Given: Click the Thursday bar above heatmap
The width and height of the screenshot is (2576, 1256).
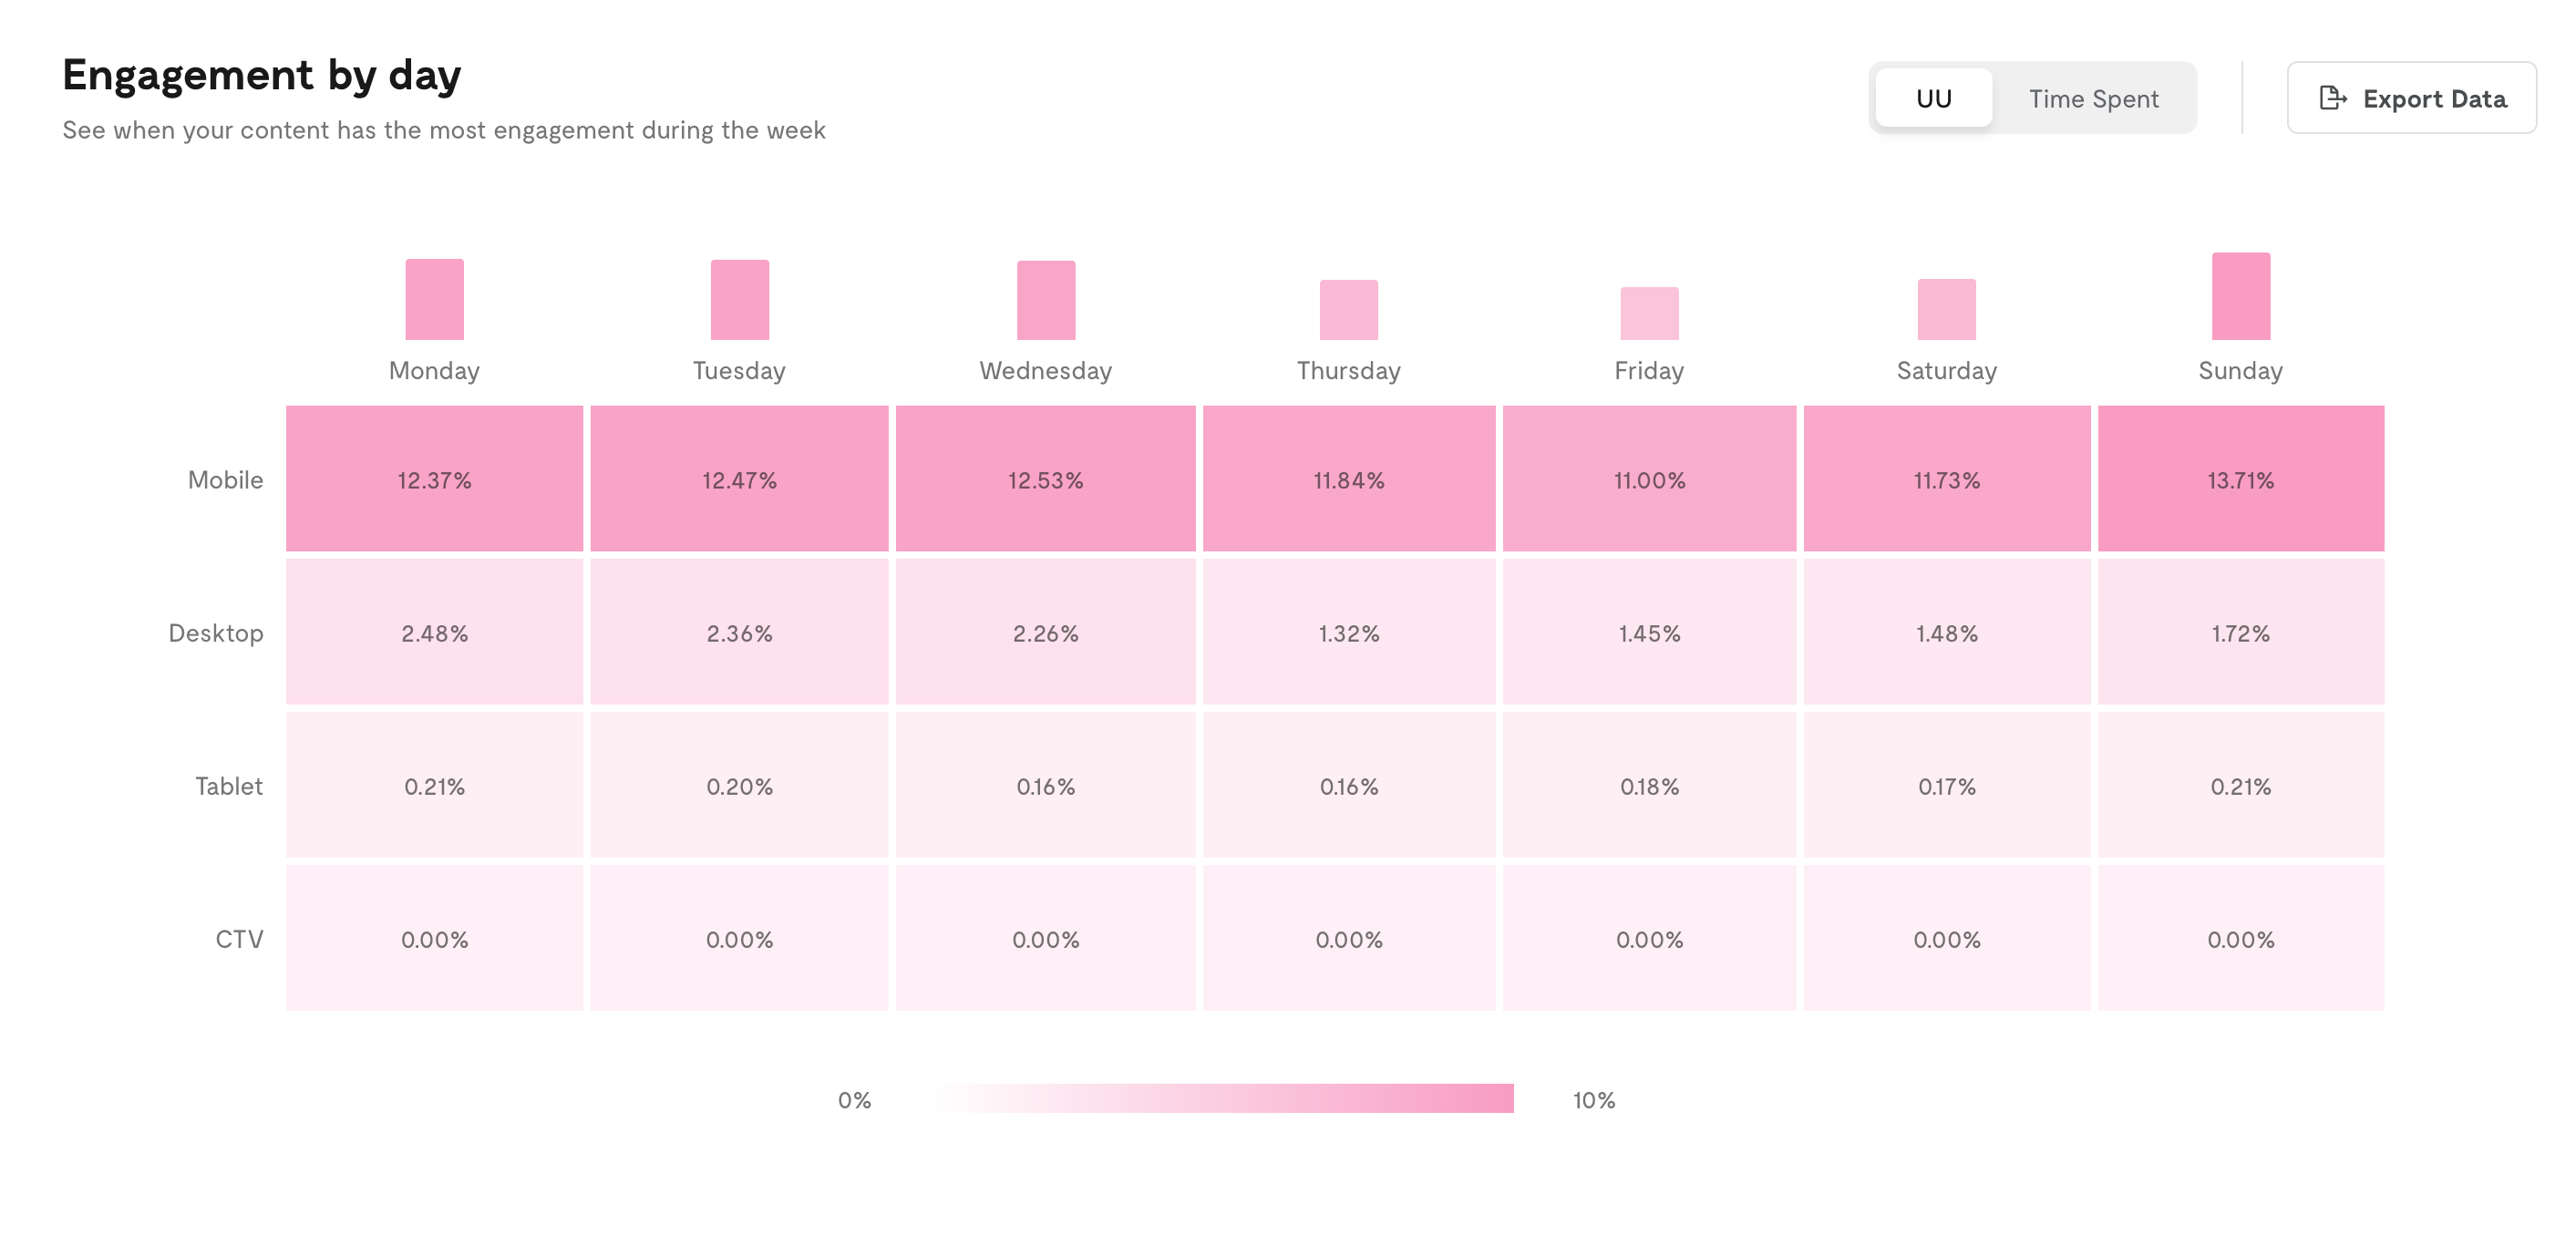Looking at the screenshot, I should pyautogui.click(x=1348, y=310).
